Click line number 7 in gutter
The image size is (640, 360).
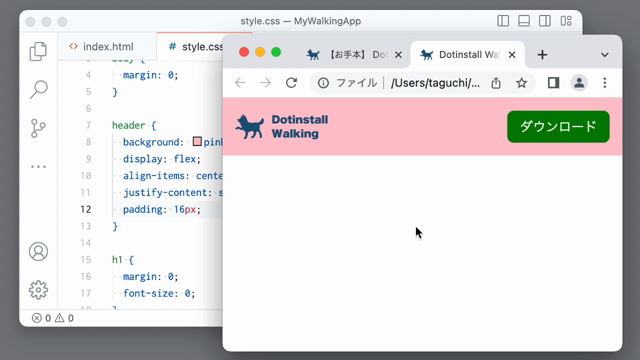point(88,125)
